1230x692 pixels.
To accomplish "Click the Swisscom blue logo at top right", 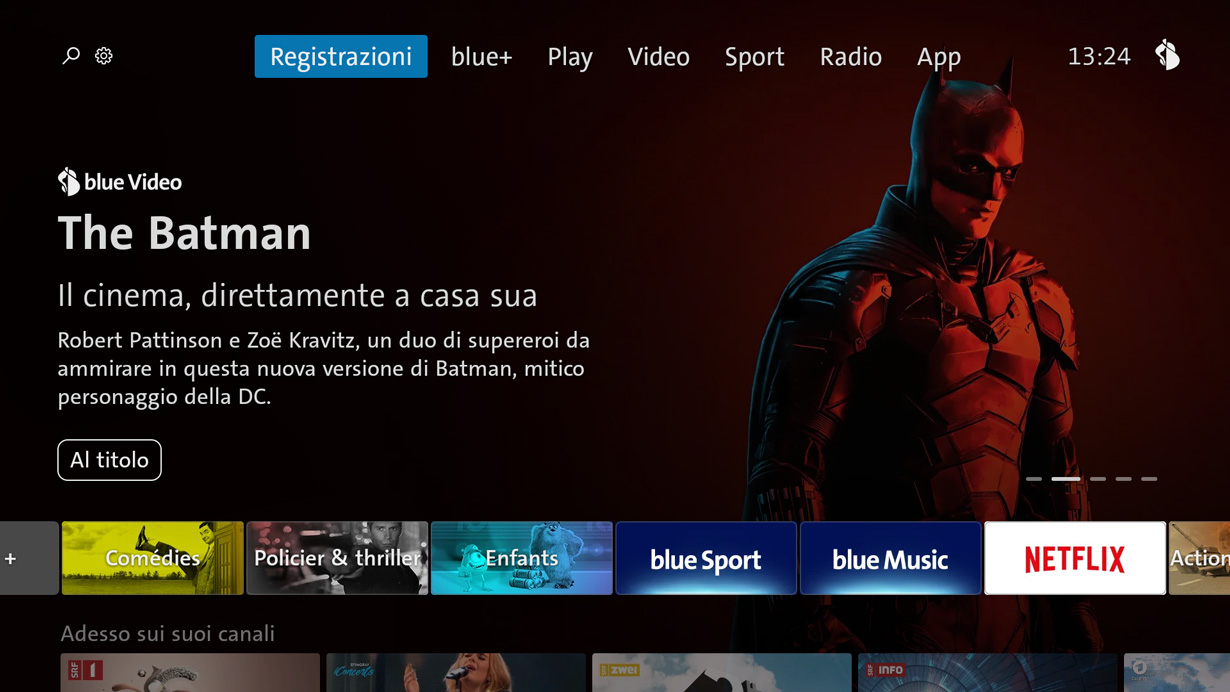I will pos(1167,55).
